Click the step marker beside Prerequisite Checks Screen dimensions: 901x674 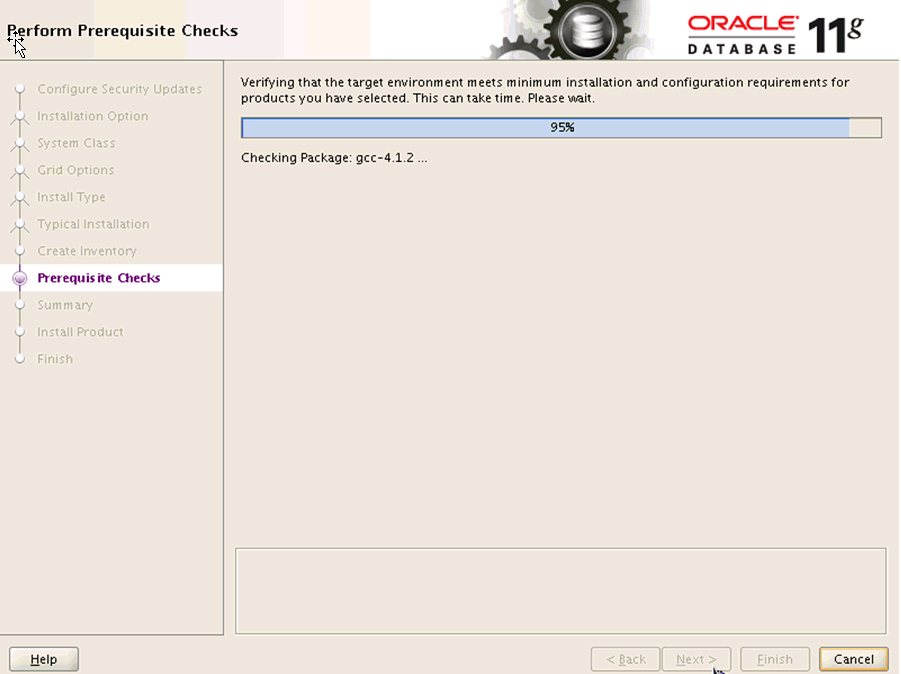[x=20, y=278]
